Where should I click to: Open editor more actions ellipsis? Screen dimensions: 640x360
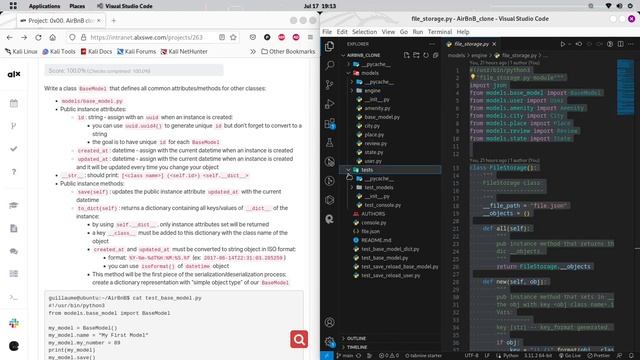coord(631,44)
